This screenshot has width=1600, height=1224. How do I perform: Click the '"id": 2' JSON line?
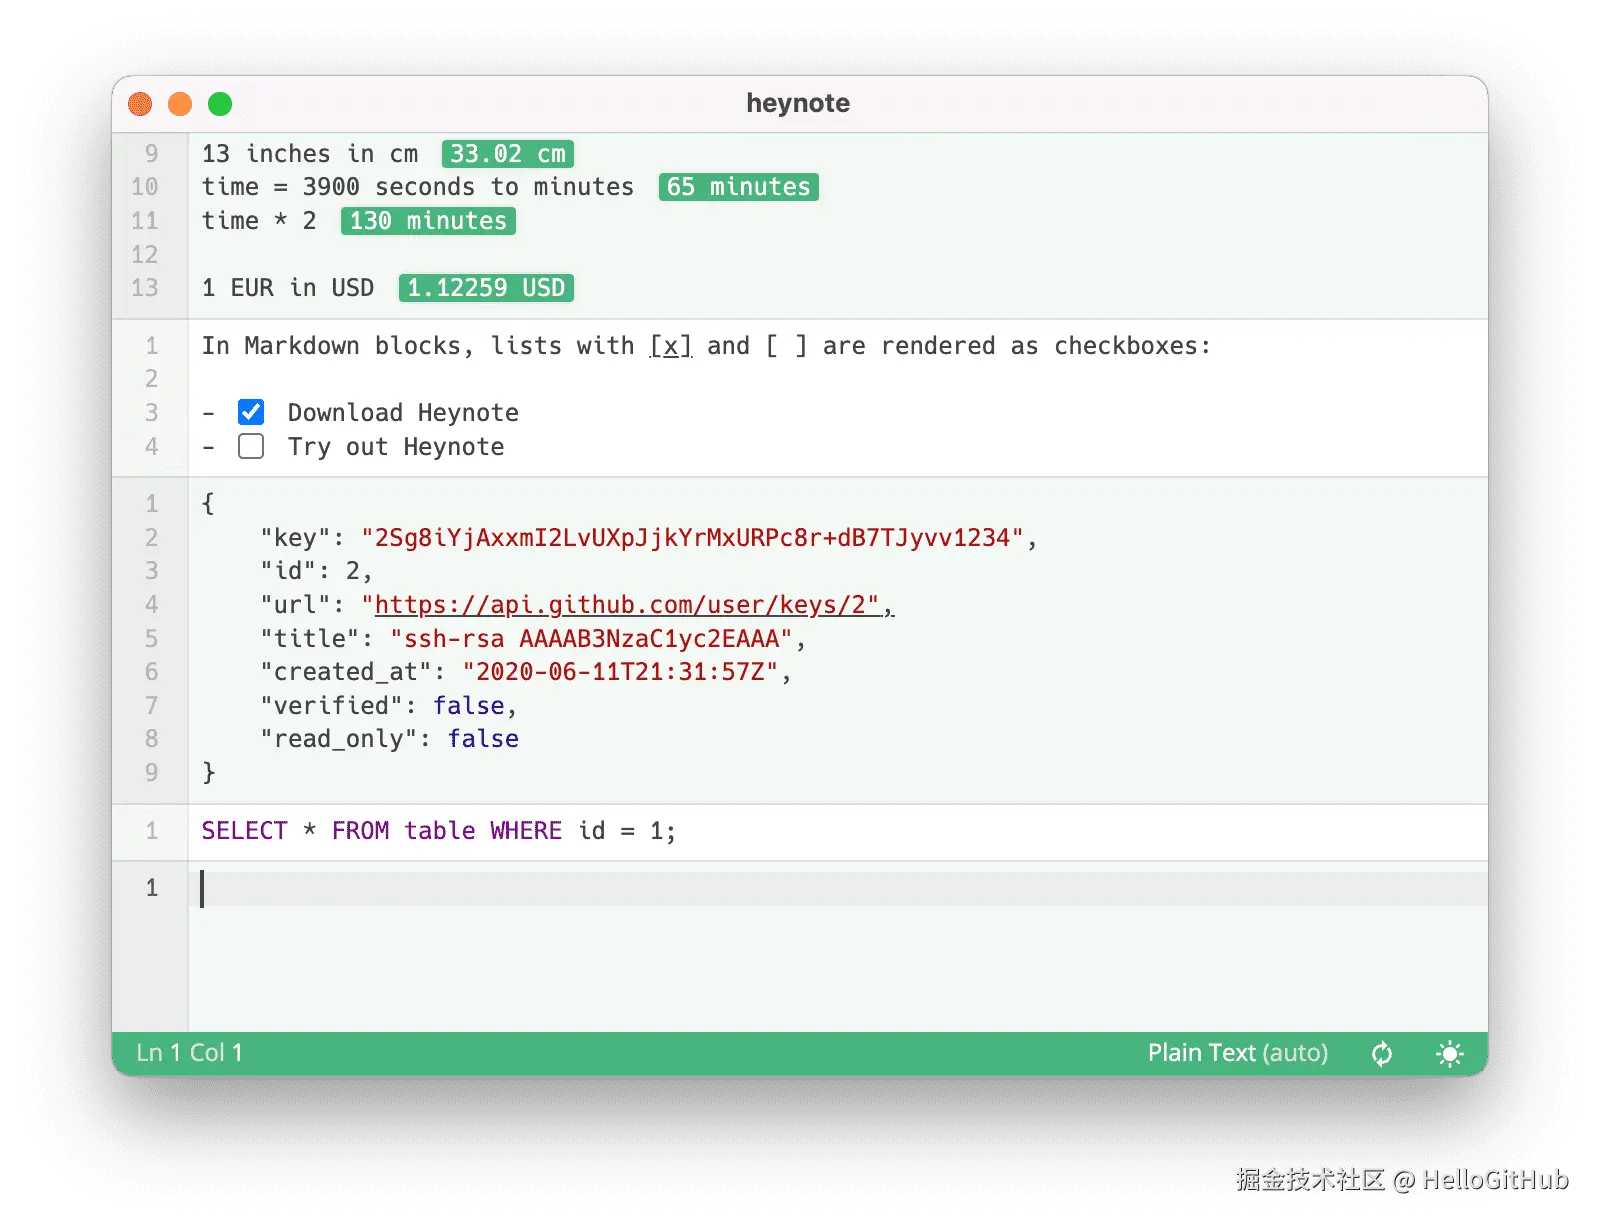tap(316, 571)
